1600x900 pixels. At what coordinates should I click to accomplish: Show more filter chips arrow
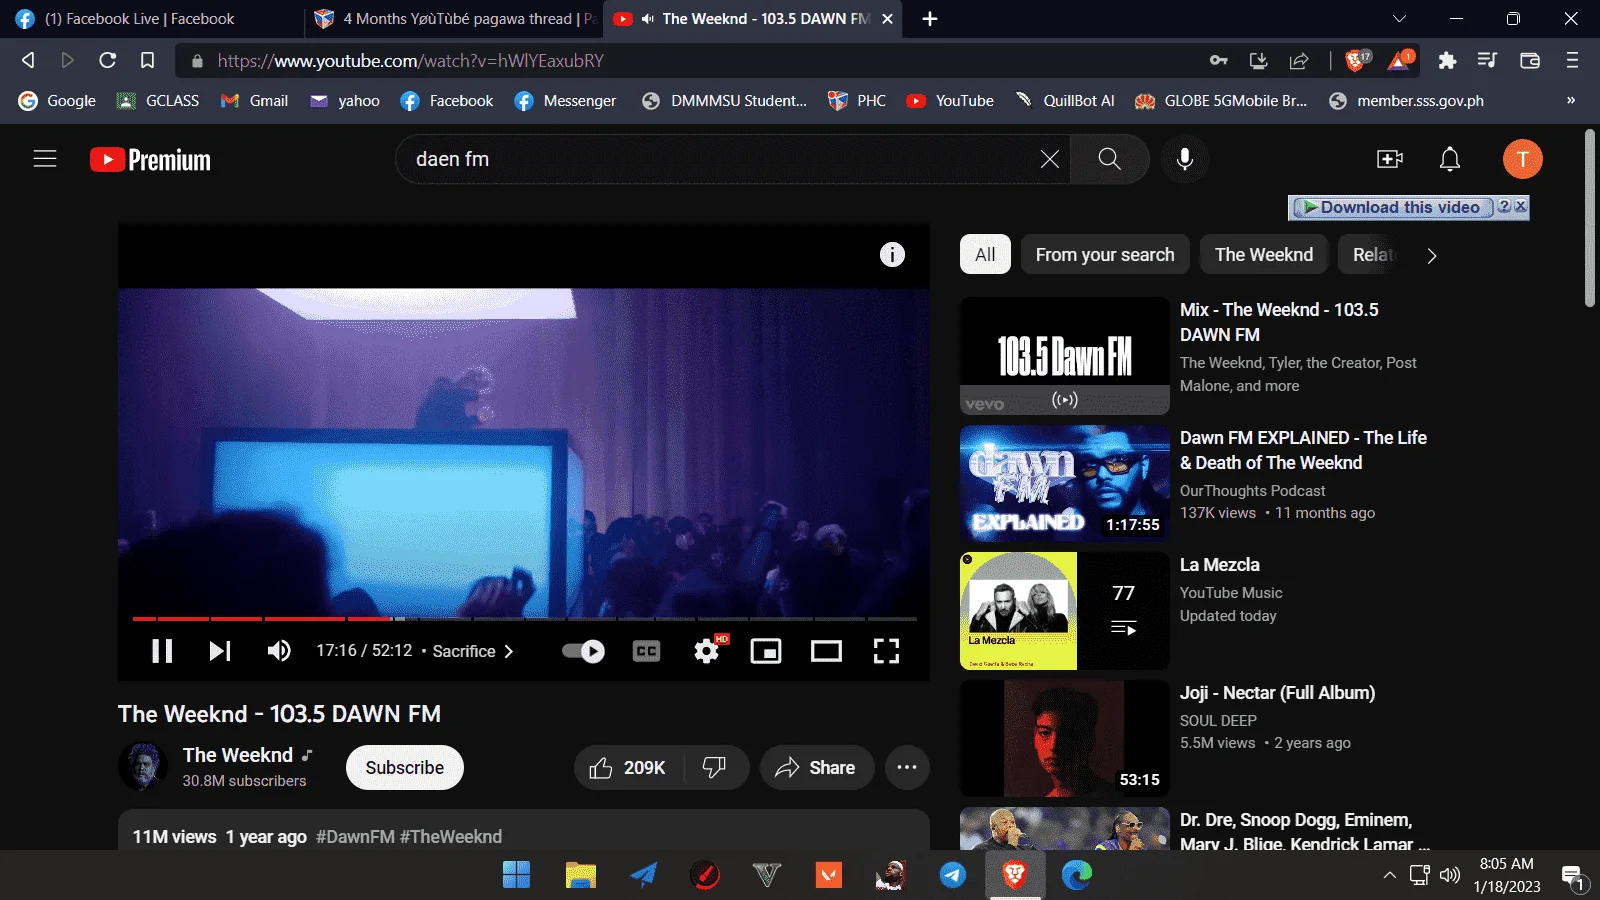point(1432,256)
